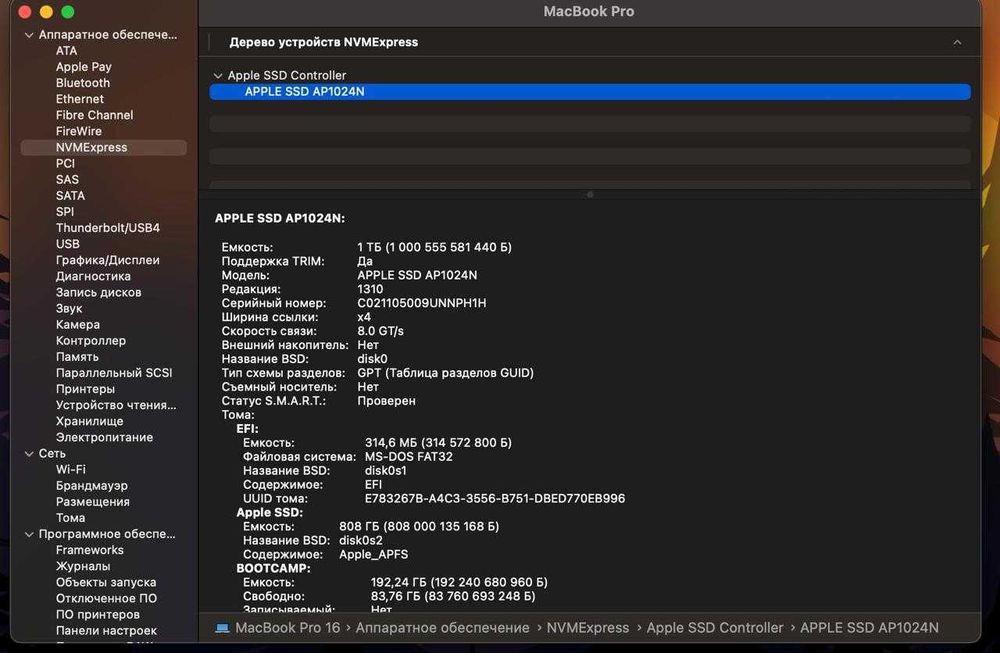Collapse the Аппаратное обеспечение section

pyautogui.click(x=29, y=35)
